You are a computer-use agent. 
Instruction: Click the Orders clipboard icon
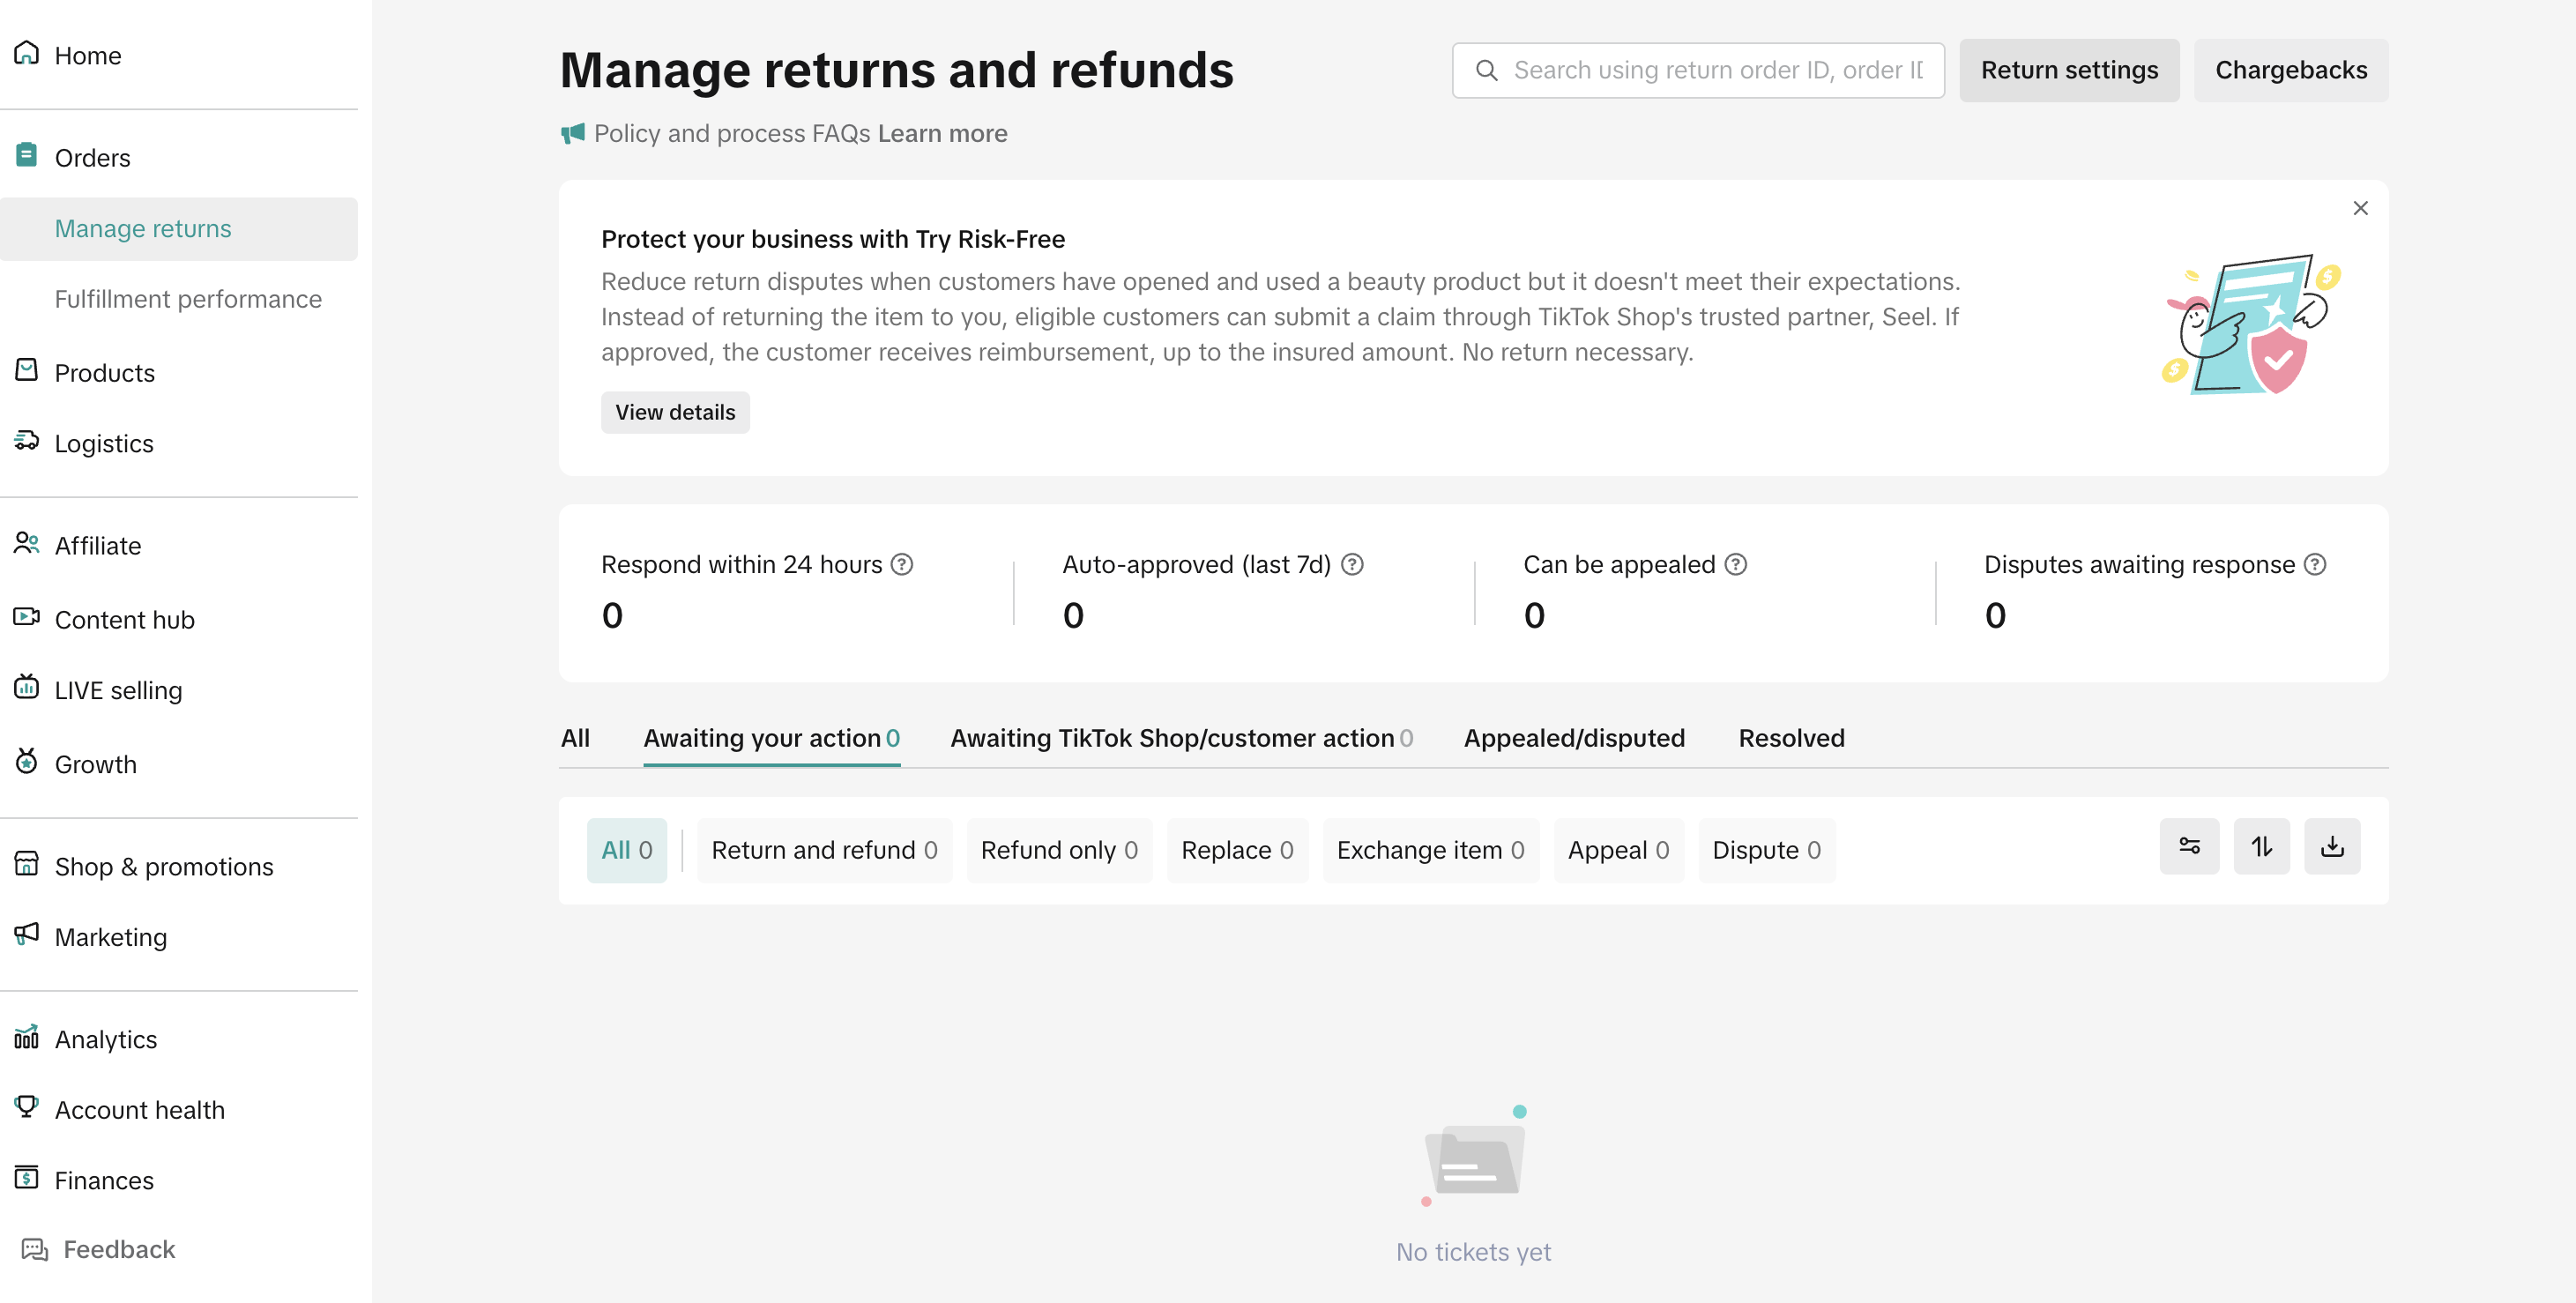(x=27, y=155)
